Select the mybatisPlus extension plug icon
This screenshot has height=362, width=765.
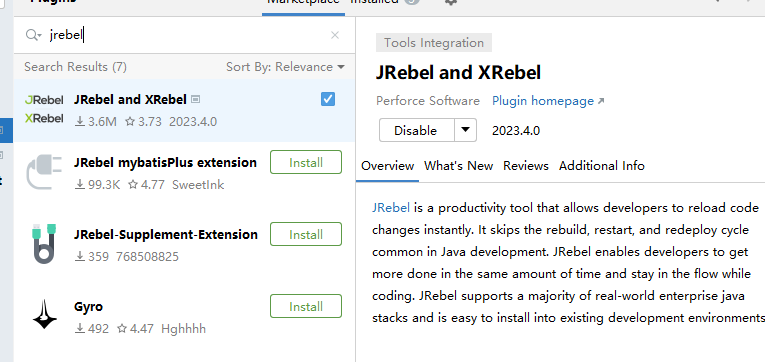(x=44, y=172)
